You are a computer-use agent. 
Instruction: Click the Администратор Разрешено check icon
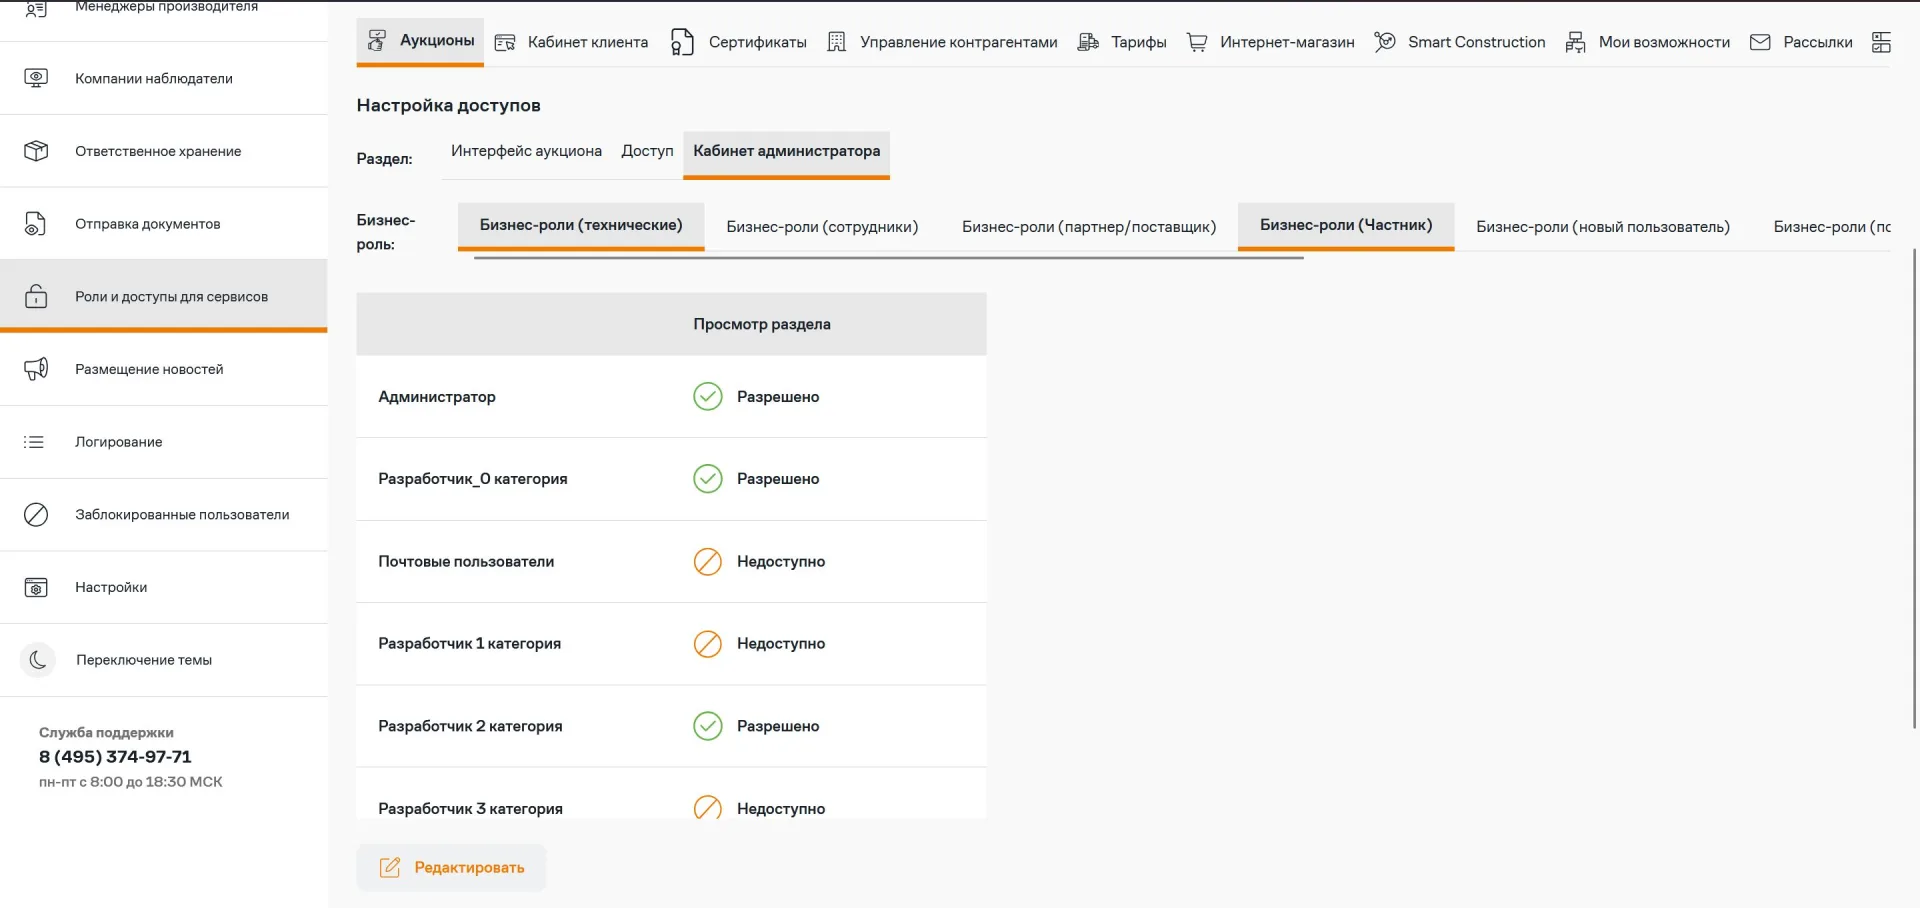pos(708,397)
